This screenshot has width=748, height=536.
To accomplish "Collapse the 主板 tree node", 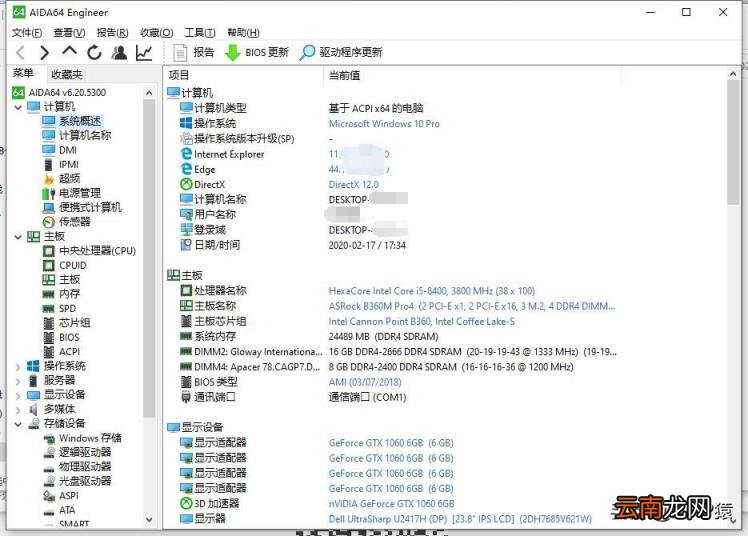I will pos(18,237).
